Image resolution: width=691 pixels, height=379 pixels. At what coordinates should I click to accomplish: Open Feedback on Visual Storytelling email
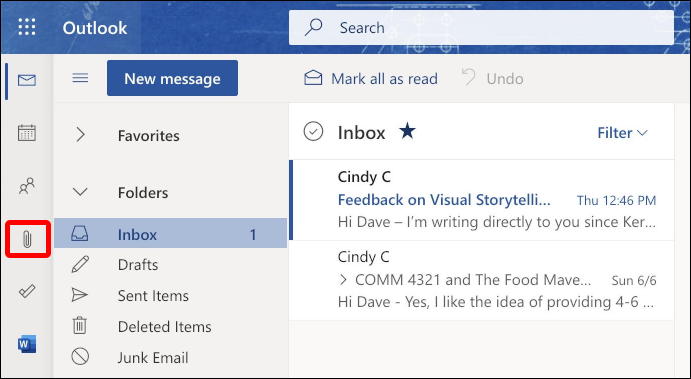[482, 200]
